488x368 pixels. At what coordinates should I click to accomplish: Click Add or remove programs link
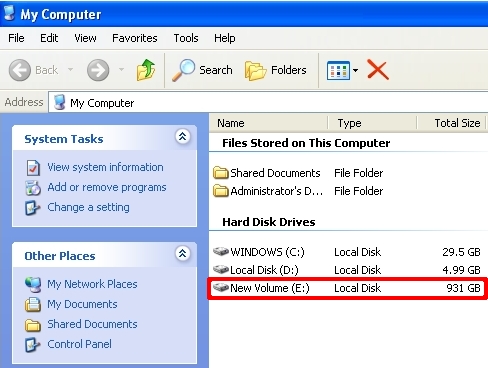click(107, 187)
